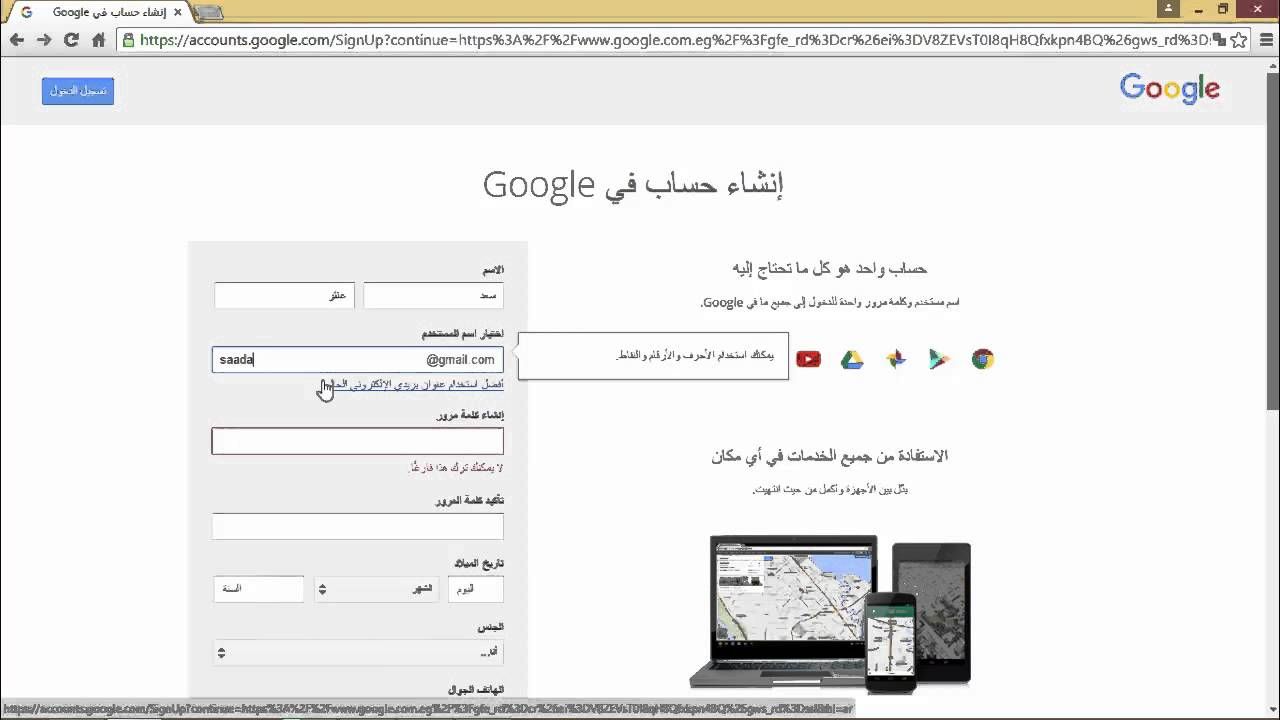Image resolution: width=1280 pixels, height=720 pixels.
Task: Select the Google account creation browser tab
Action: point(101,12)
